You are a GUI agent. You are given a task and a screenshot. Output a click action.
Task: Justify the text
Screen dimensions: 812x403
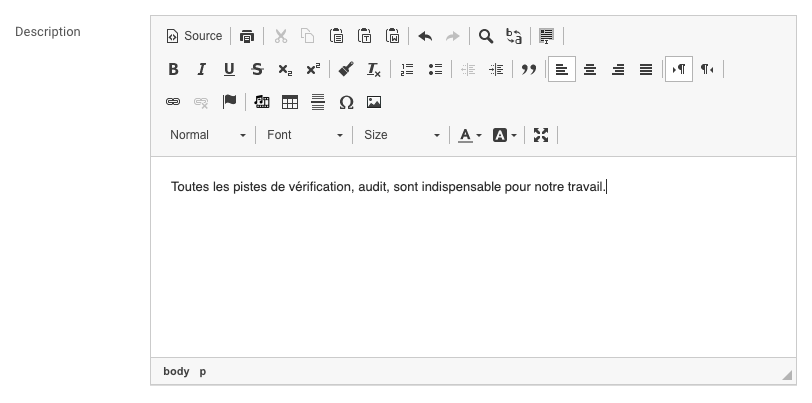click(646, 69)
